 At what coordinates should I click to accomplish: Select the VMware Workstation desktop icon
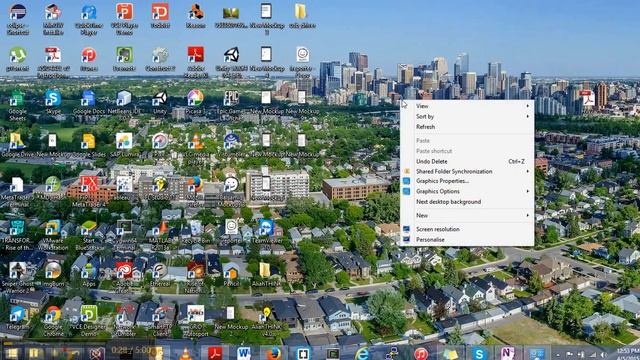(53, 235)
